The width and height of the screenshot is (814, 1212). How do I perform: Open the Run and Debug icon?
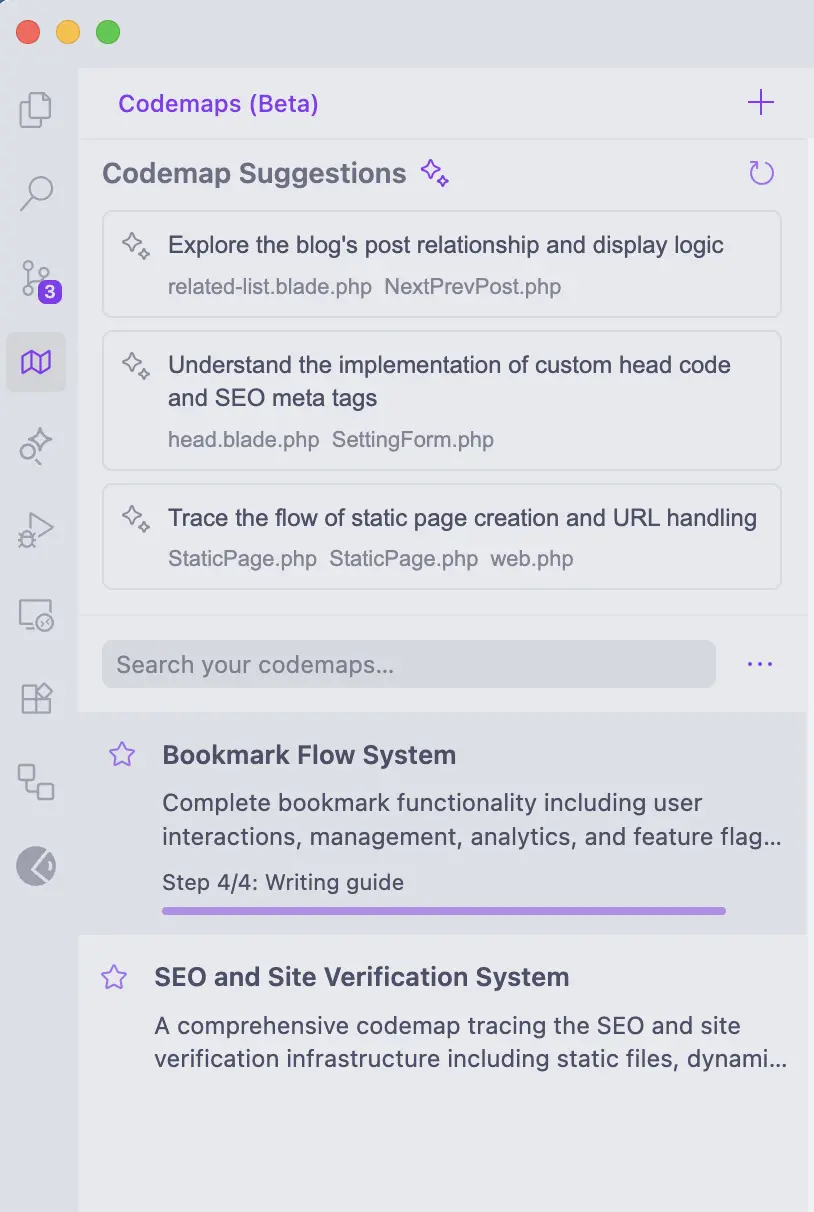point(36,529)
